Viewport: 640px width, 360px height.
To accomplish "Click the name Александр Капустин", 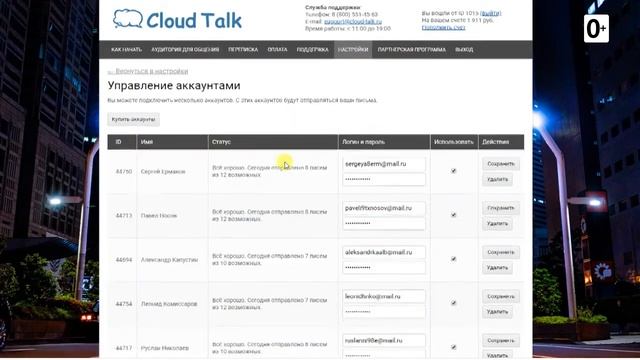I will click(169, 260).
